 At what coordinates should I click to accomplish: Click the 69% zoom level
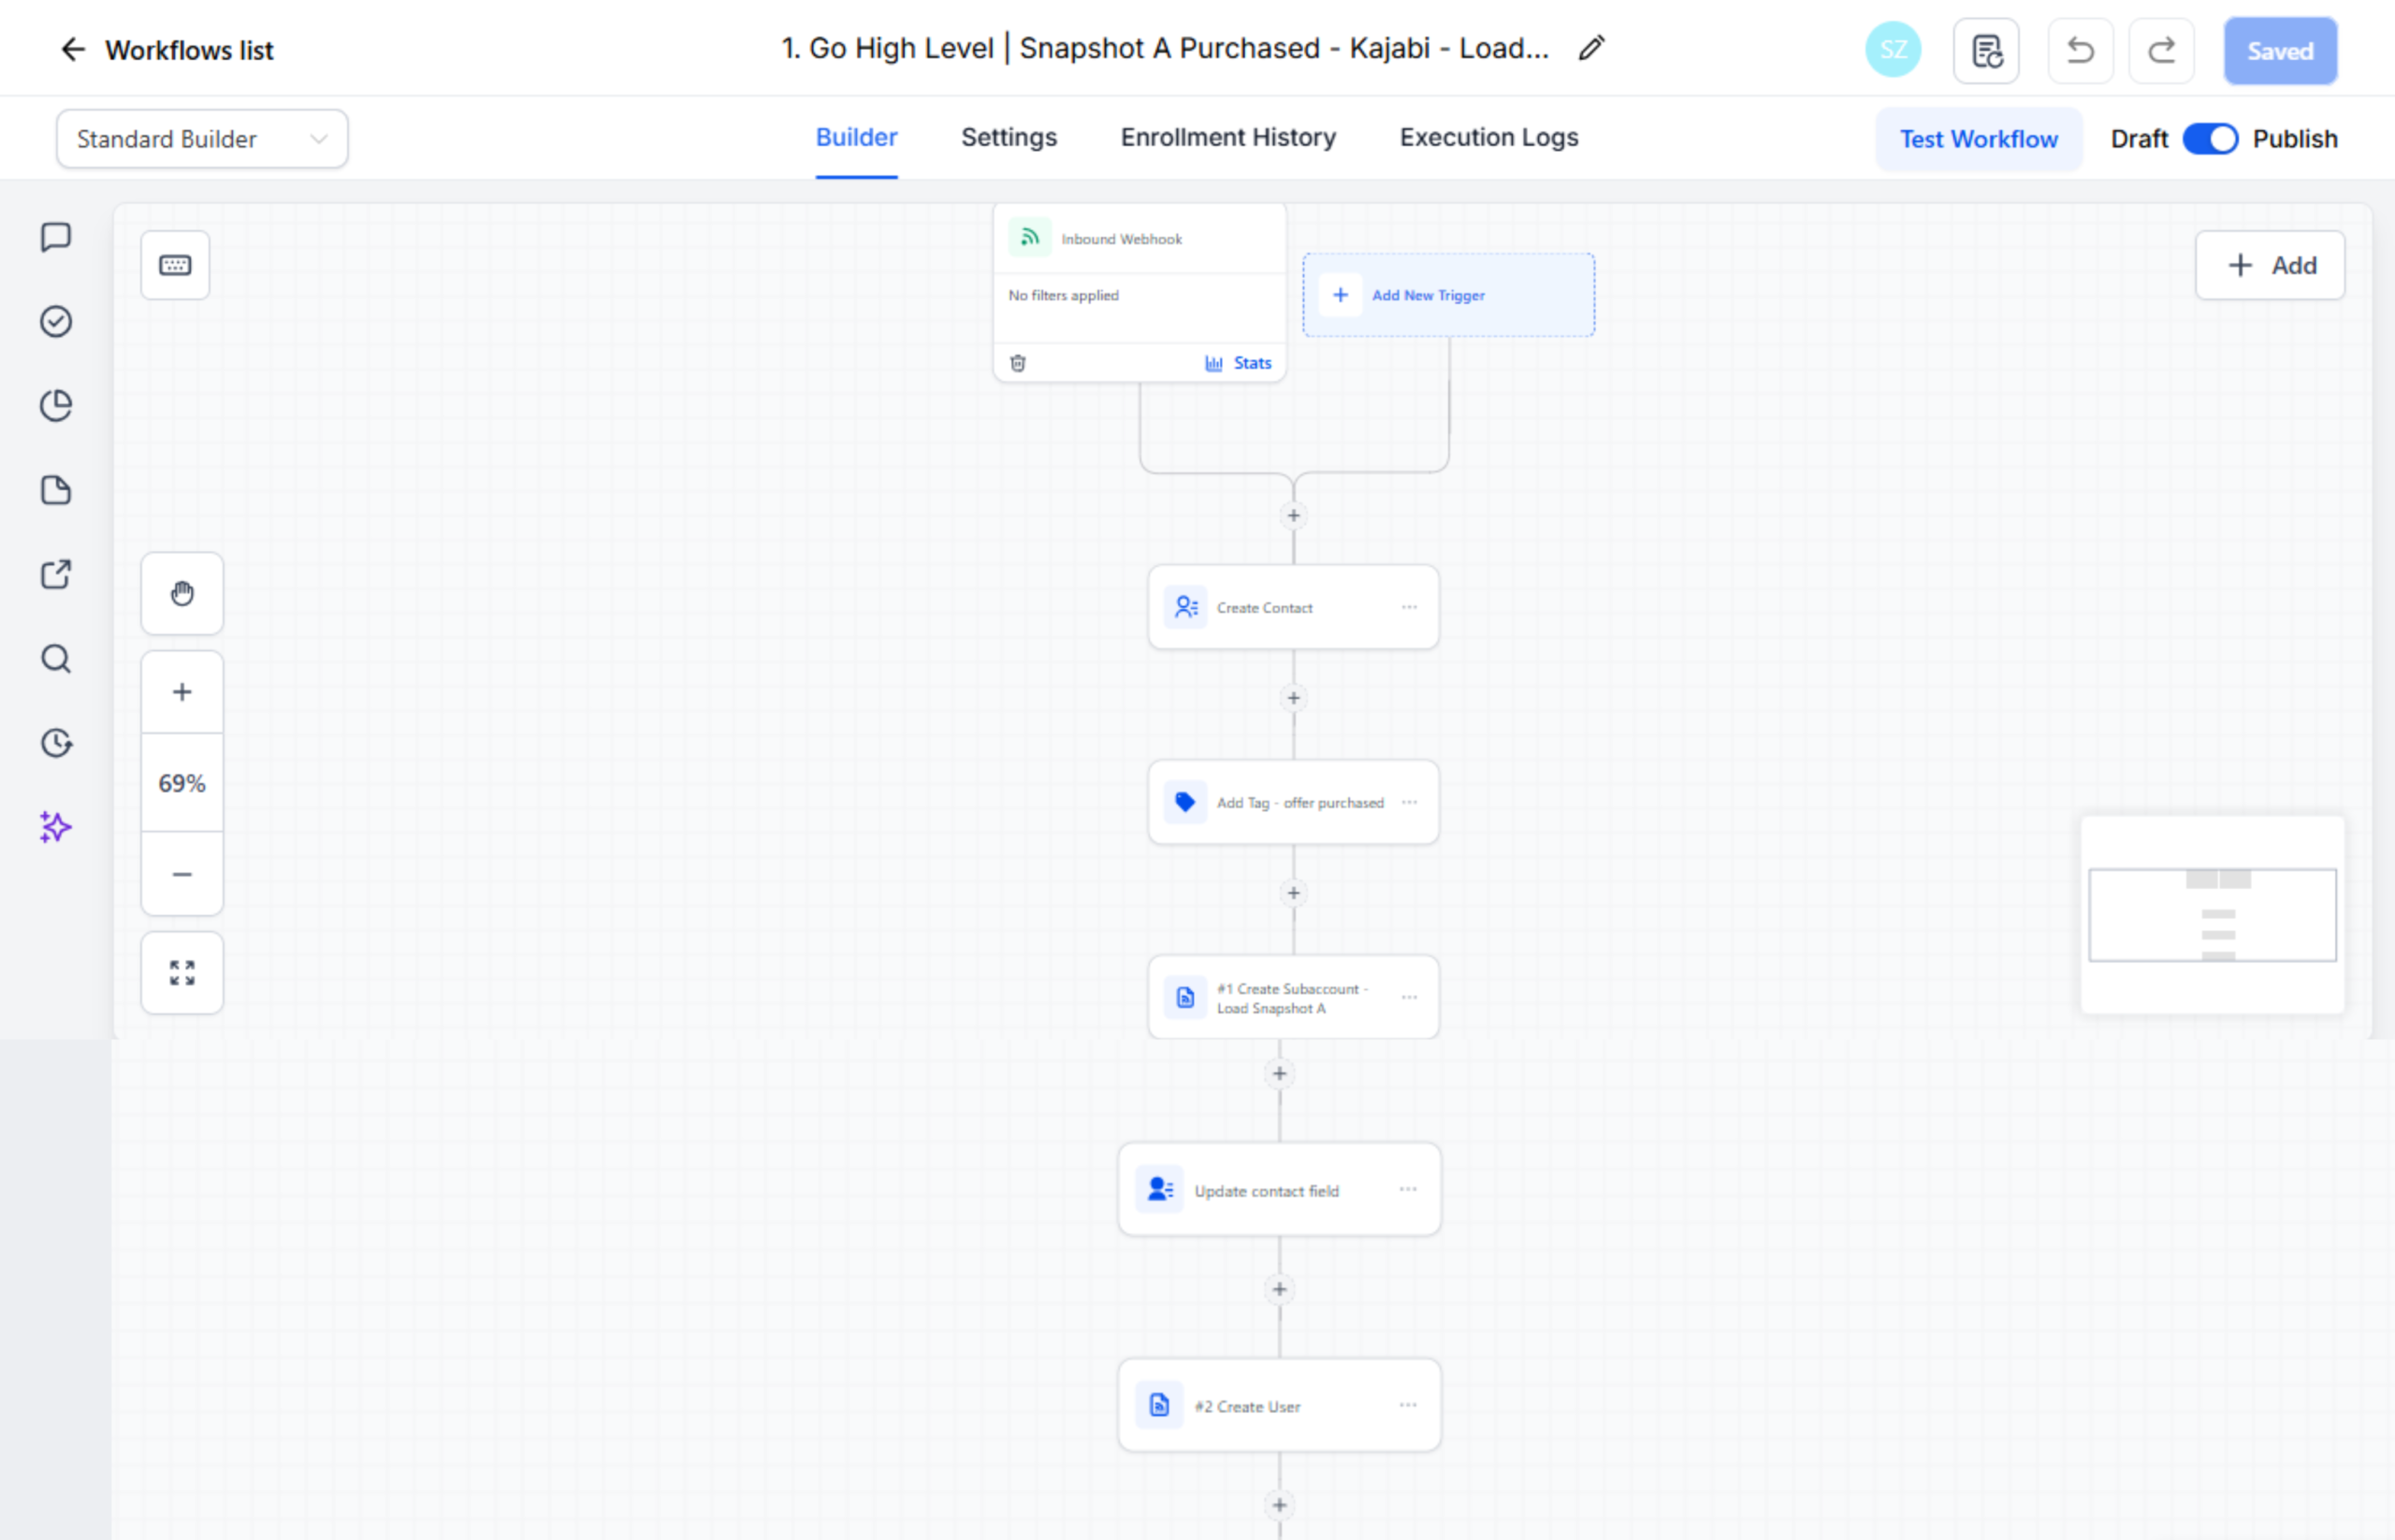coord(182,783)
